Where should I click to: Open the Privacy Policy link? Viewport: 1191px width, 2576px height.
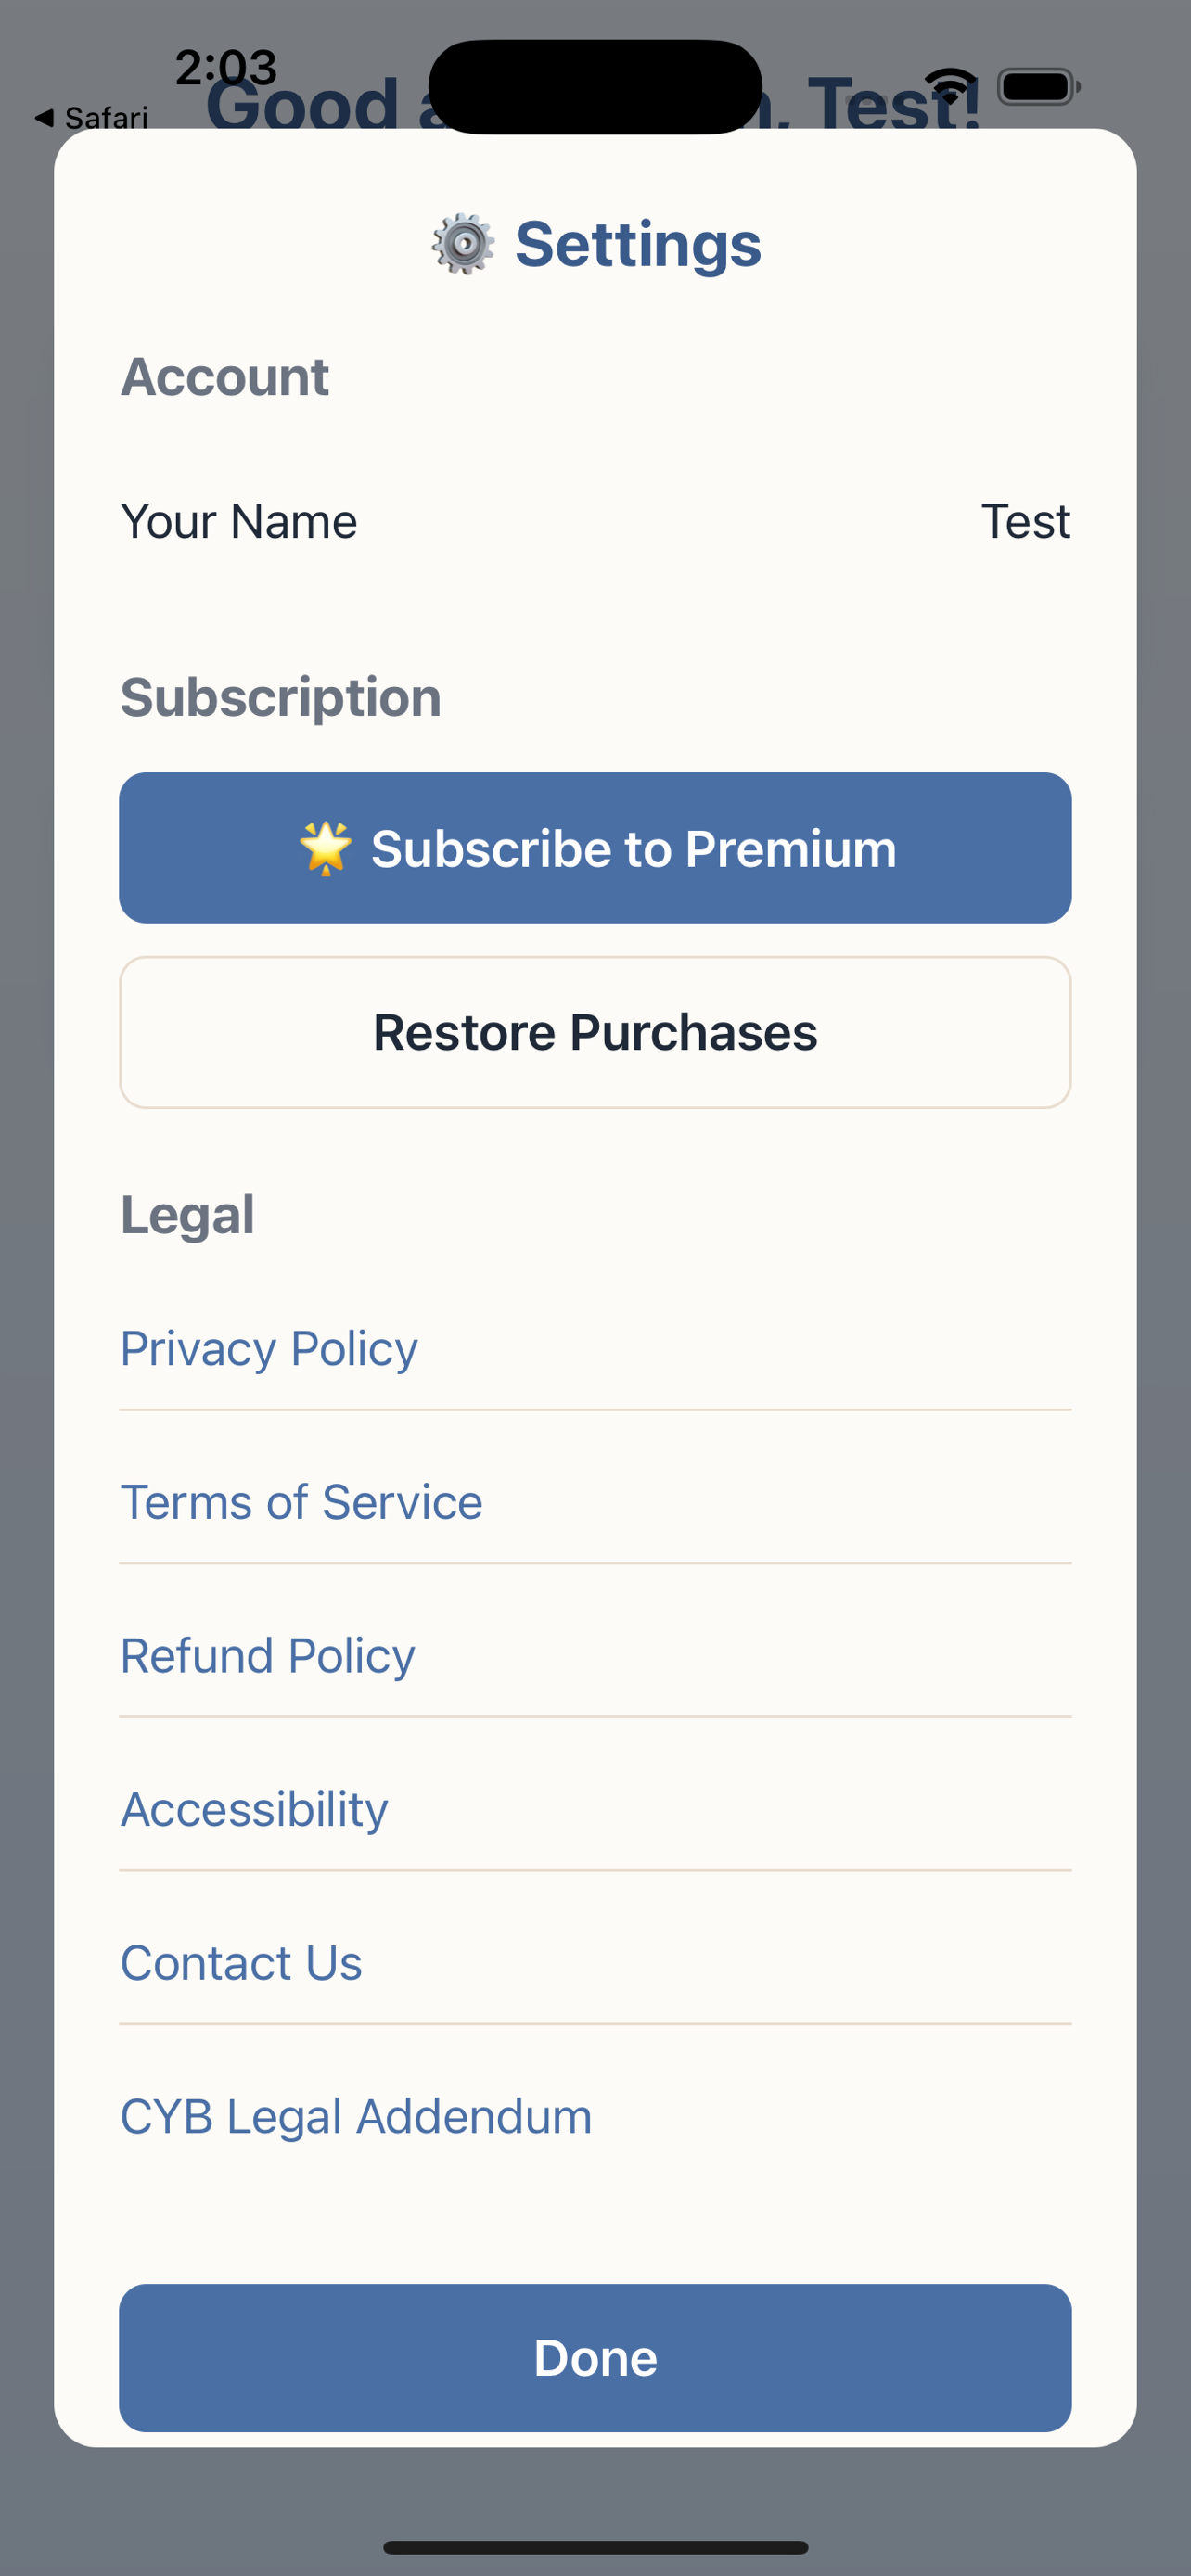269,1348
